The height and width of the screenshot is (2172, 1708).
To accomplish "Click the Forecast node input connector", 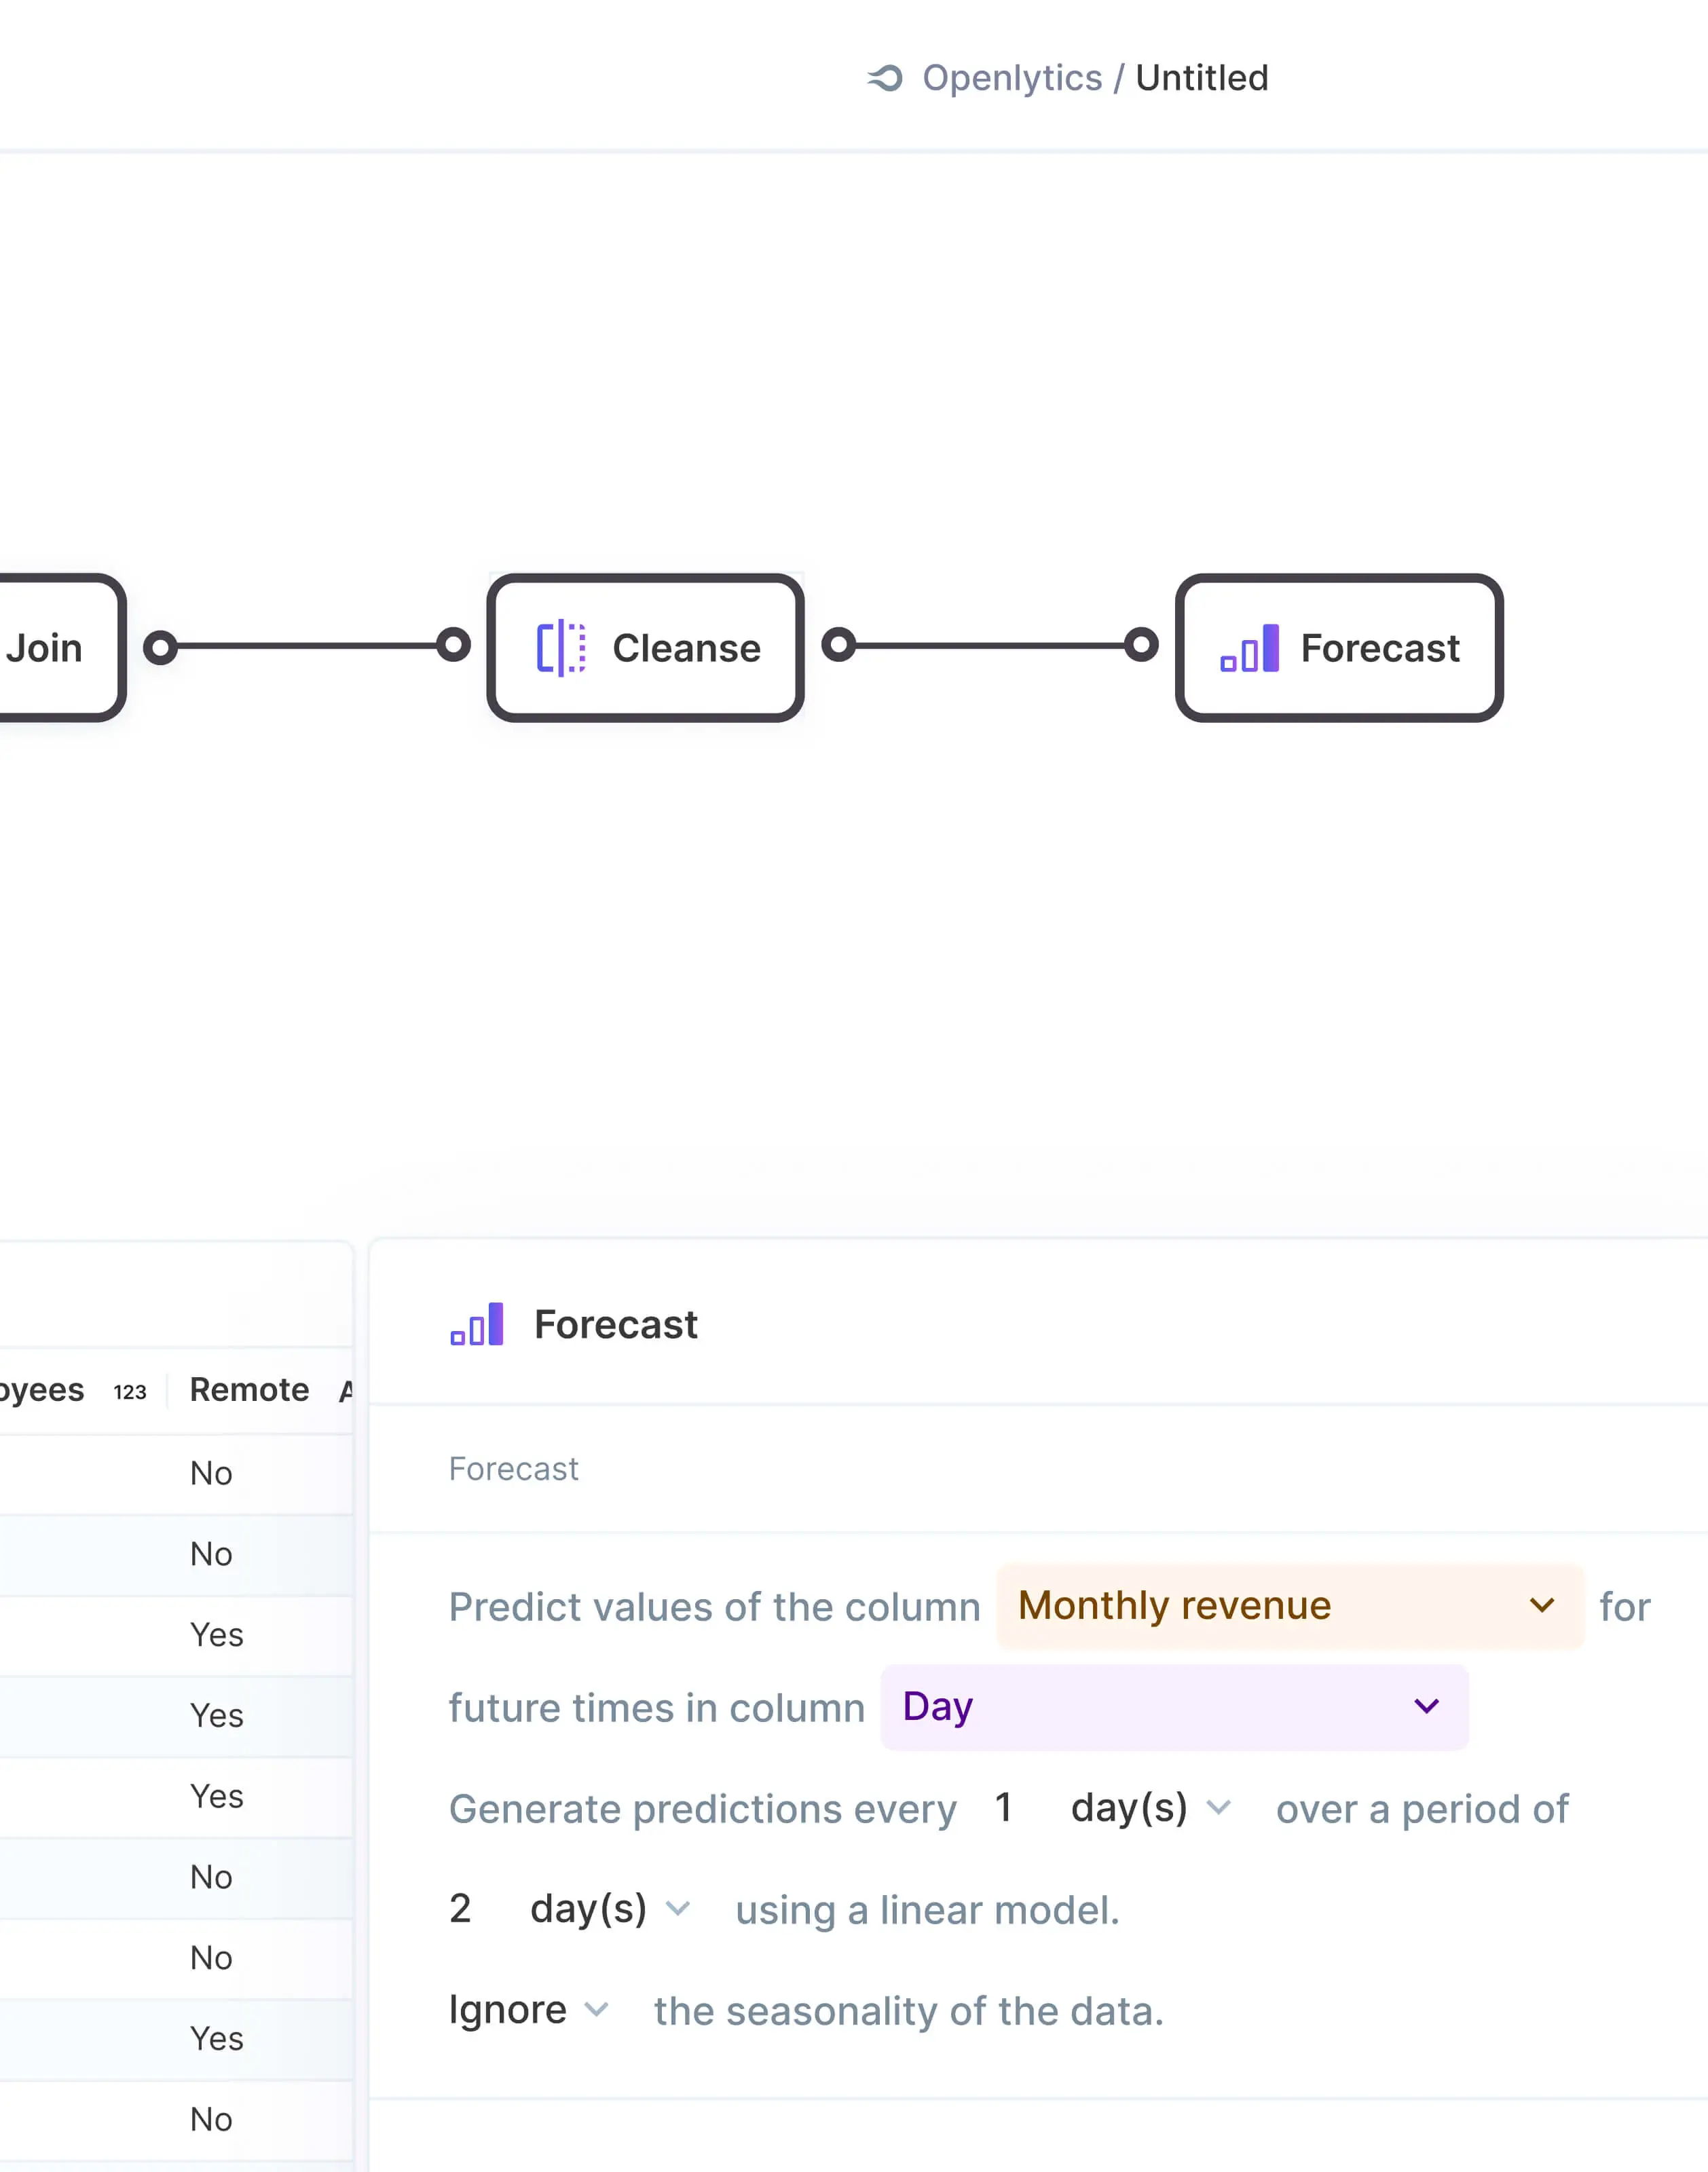I will tap(1141, 645).
